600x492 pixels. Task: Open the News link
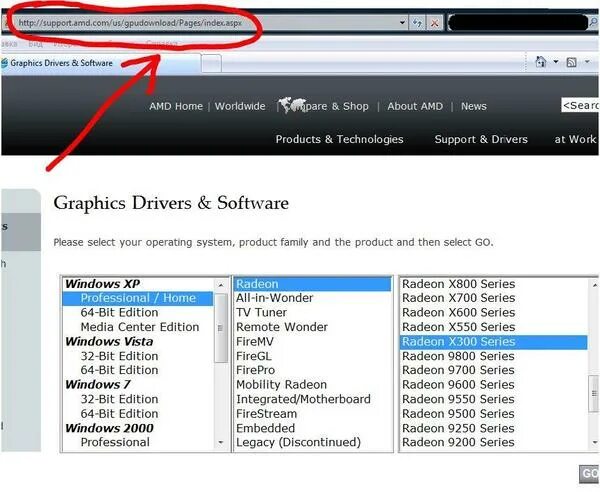tap(474, 106)
